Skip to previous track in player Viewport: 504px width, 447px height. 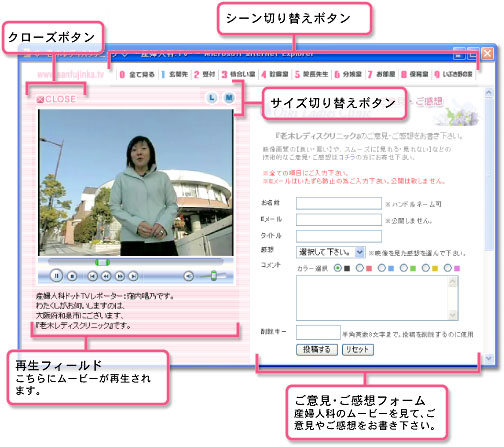point(92,276)
